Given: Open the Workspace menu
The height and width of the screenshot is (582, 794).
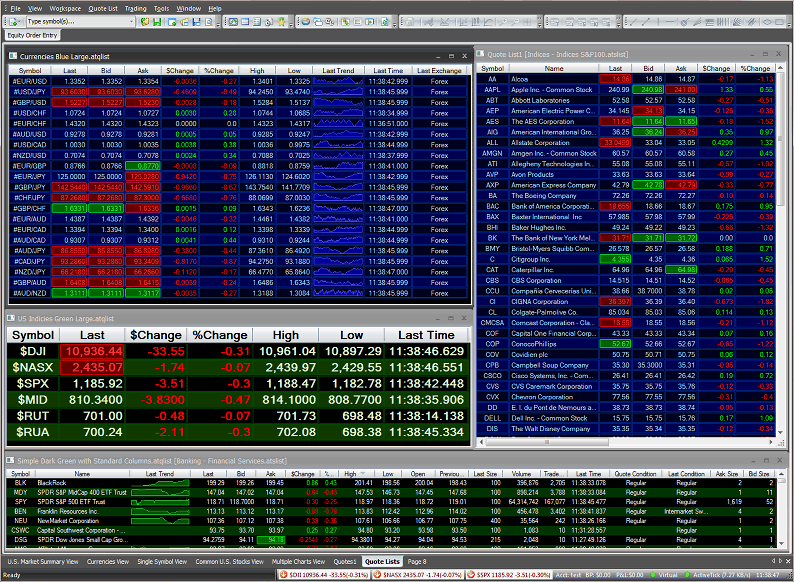Looking at the screenshot, I should coord(65,9).
